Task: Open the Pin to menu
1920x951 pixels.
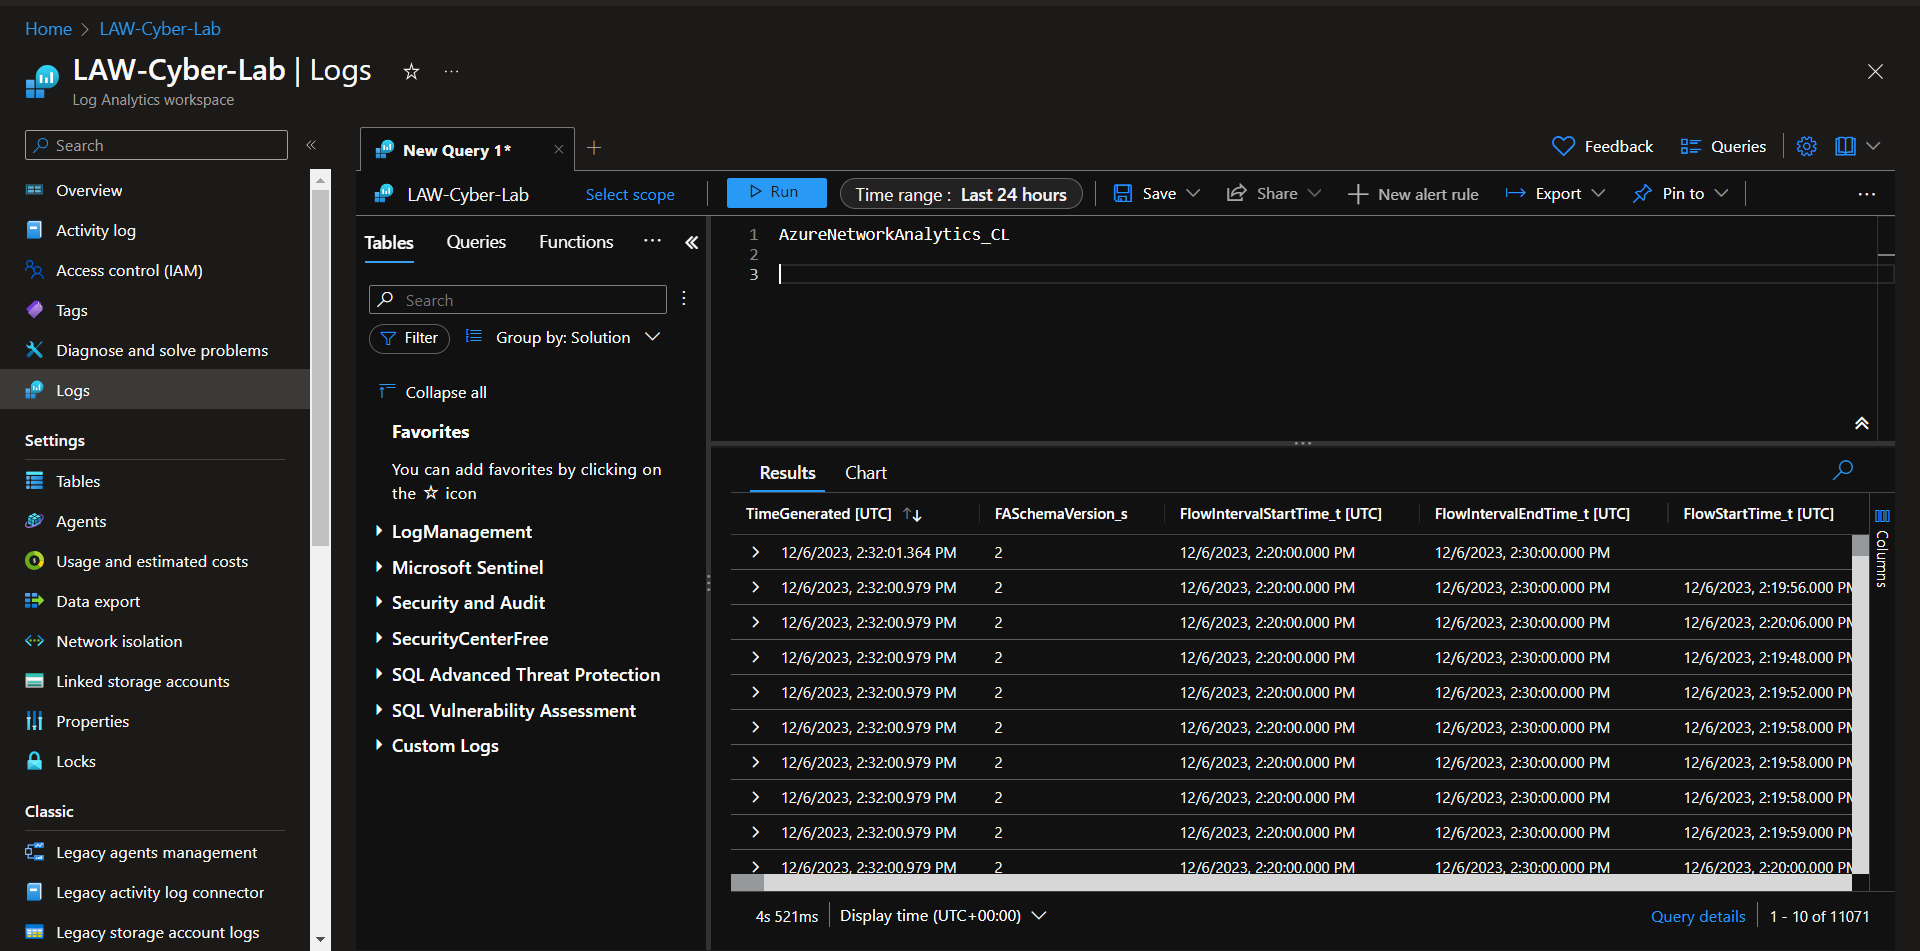Action: tap(1680, 194)
